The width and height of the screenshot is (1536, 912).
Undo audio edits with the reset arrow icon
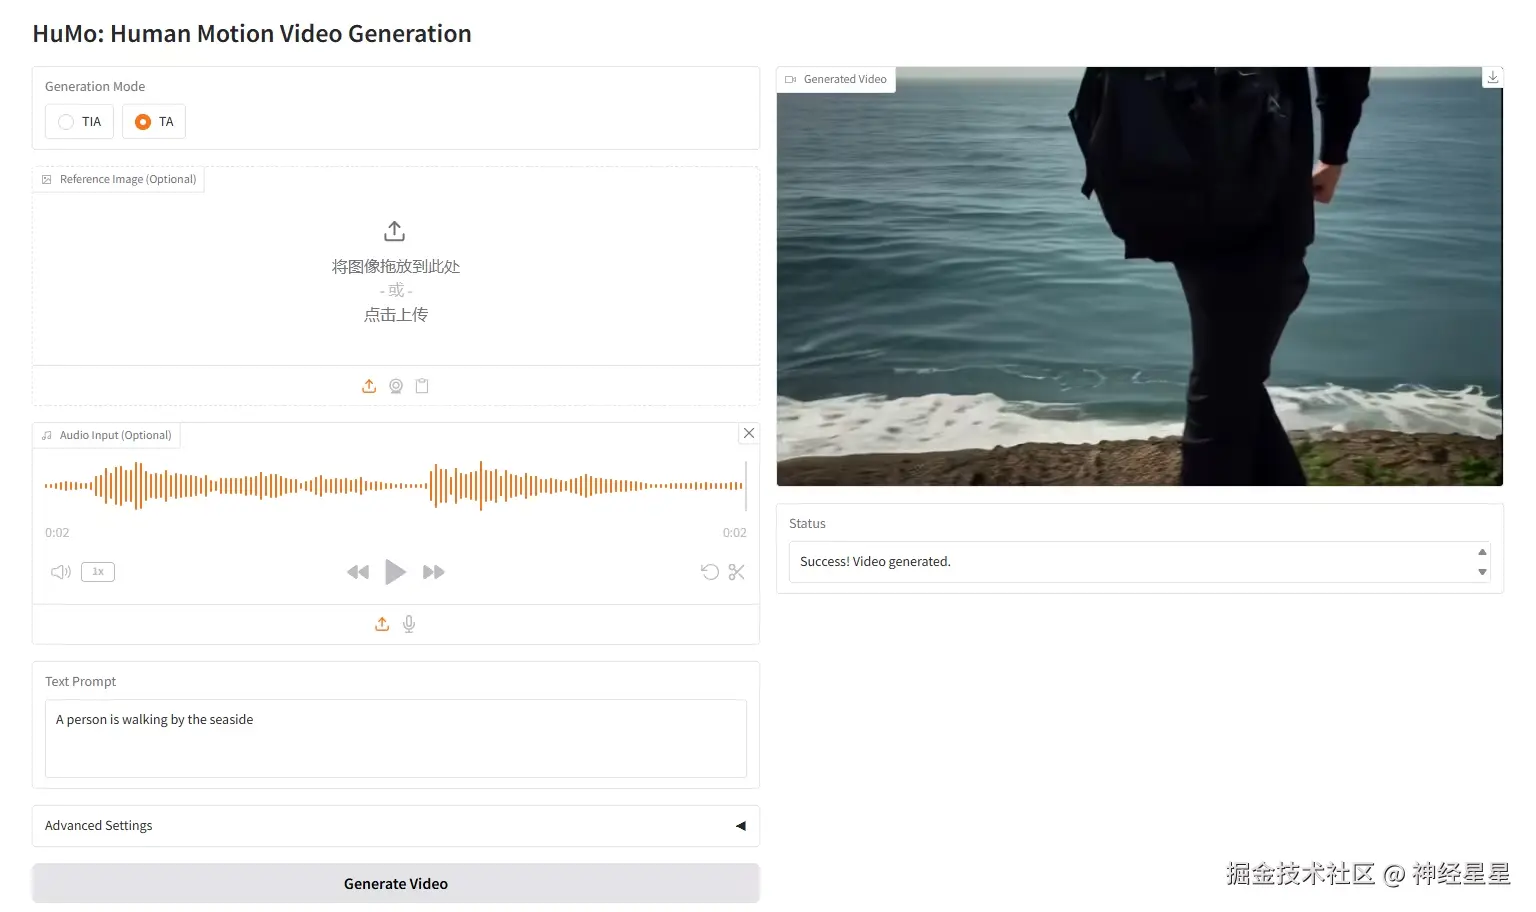(710, 572)
